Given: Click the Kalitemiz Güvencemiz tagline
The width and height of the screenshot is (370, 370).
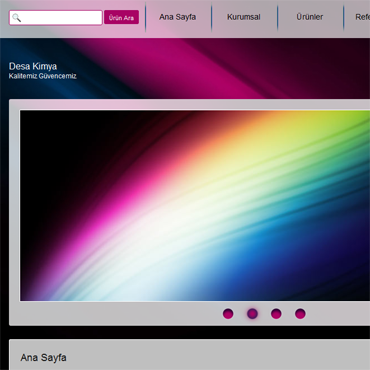Looking at the screenshot, I should click(43, 76).
